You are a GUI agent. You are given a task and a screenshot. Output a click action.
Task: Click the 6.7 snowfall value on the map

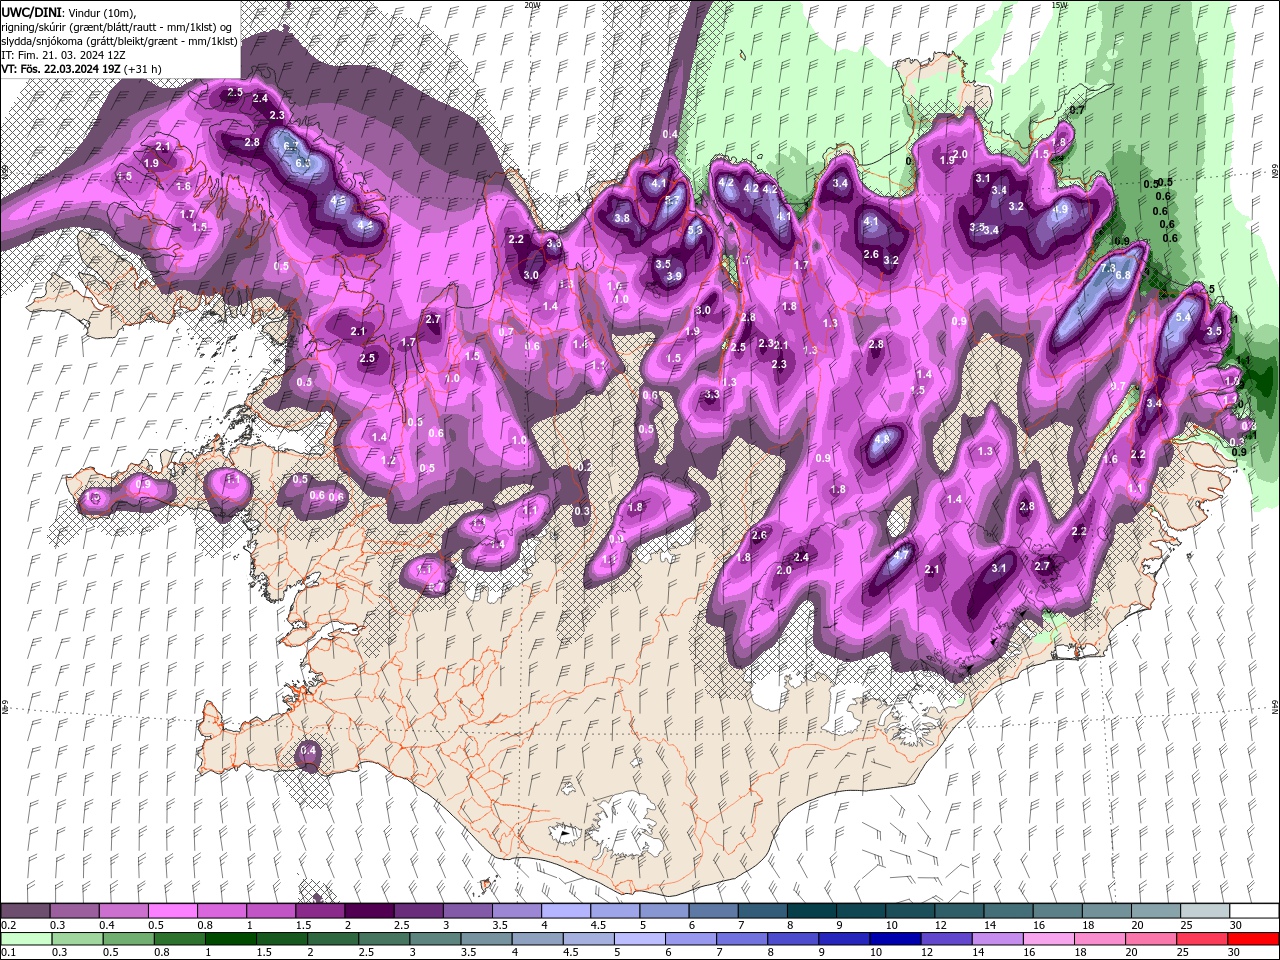[292, 147]
